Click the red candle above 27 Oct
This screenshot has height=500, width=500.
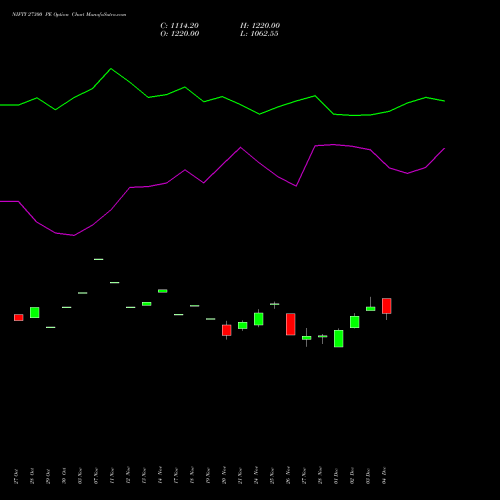19,317
